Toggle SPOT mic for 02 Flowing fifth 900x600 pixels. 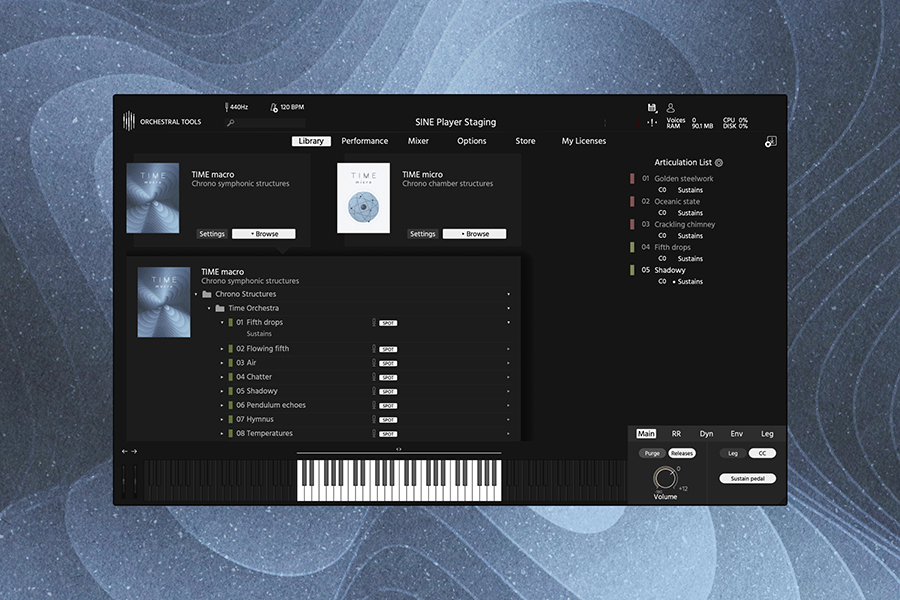coord(388,349)
